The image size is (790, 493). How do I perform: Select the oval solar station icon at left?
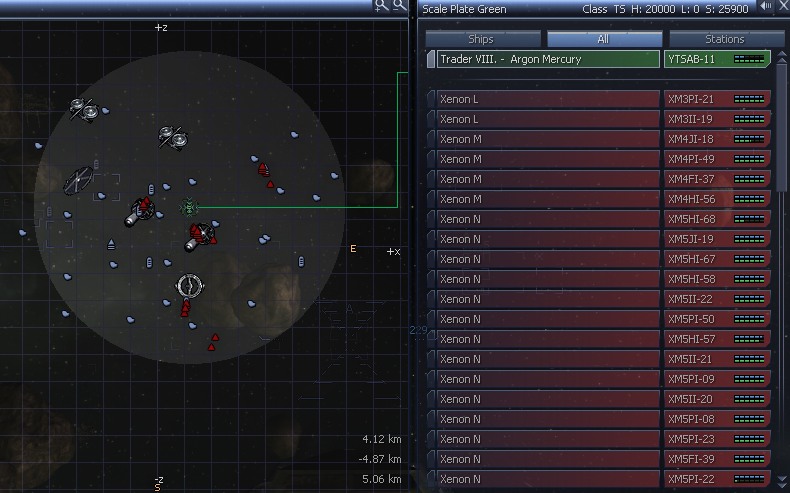[x=78, y=181]
